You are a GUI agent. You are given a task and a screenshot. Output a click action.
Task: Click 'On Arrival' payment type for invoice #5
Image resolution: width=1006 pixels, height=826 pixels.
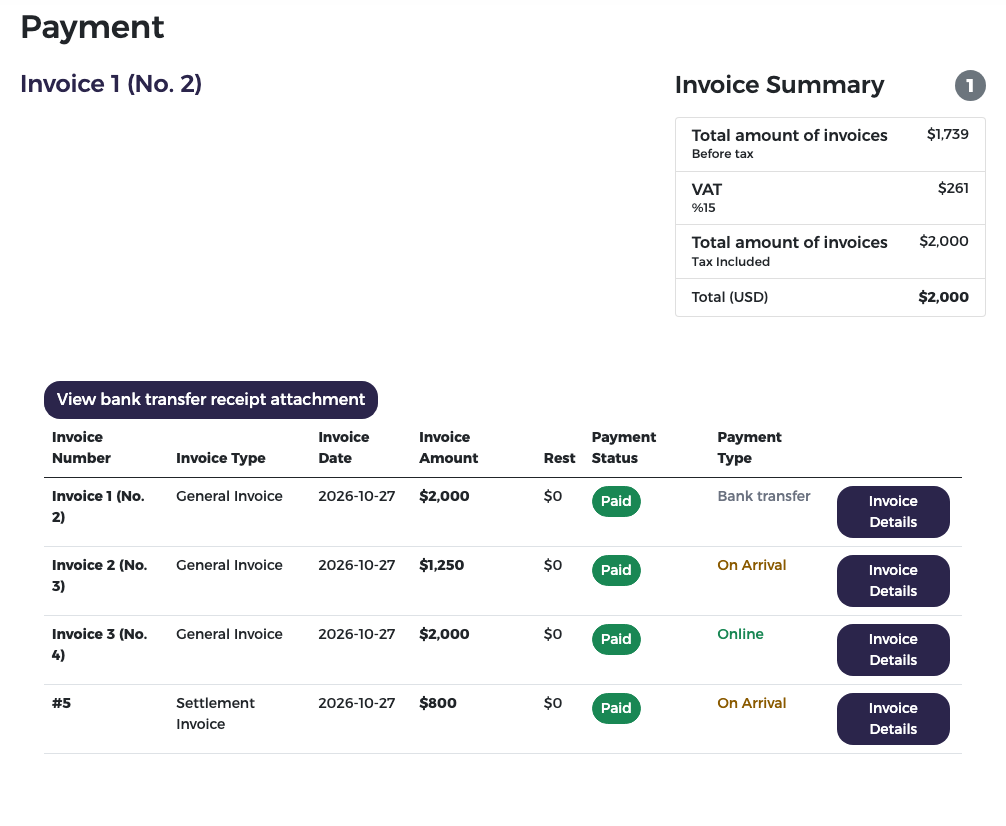coord(751,703)
